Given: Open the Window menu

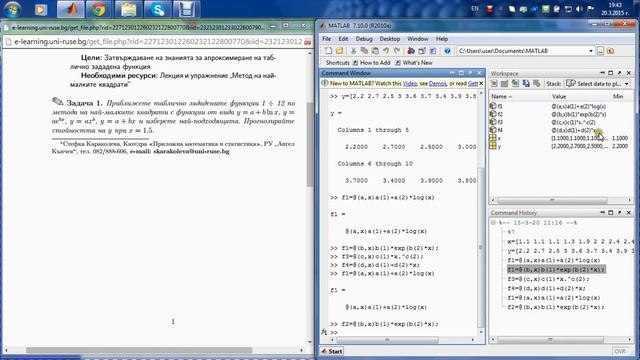Looking at the screenshot, I should [418, 39].
